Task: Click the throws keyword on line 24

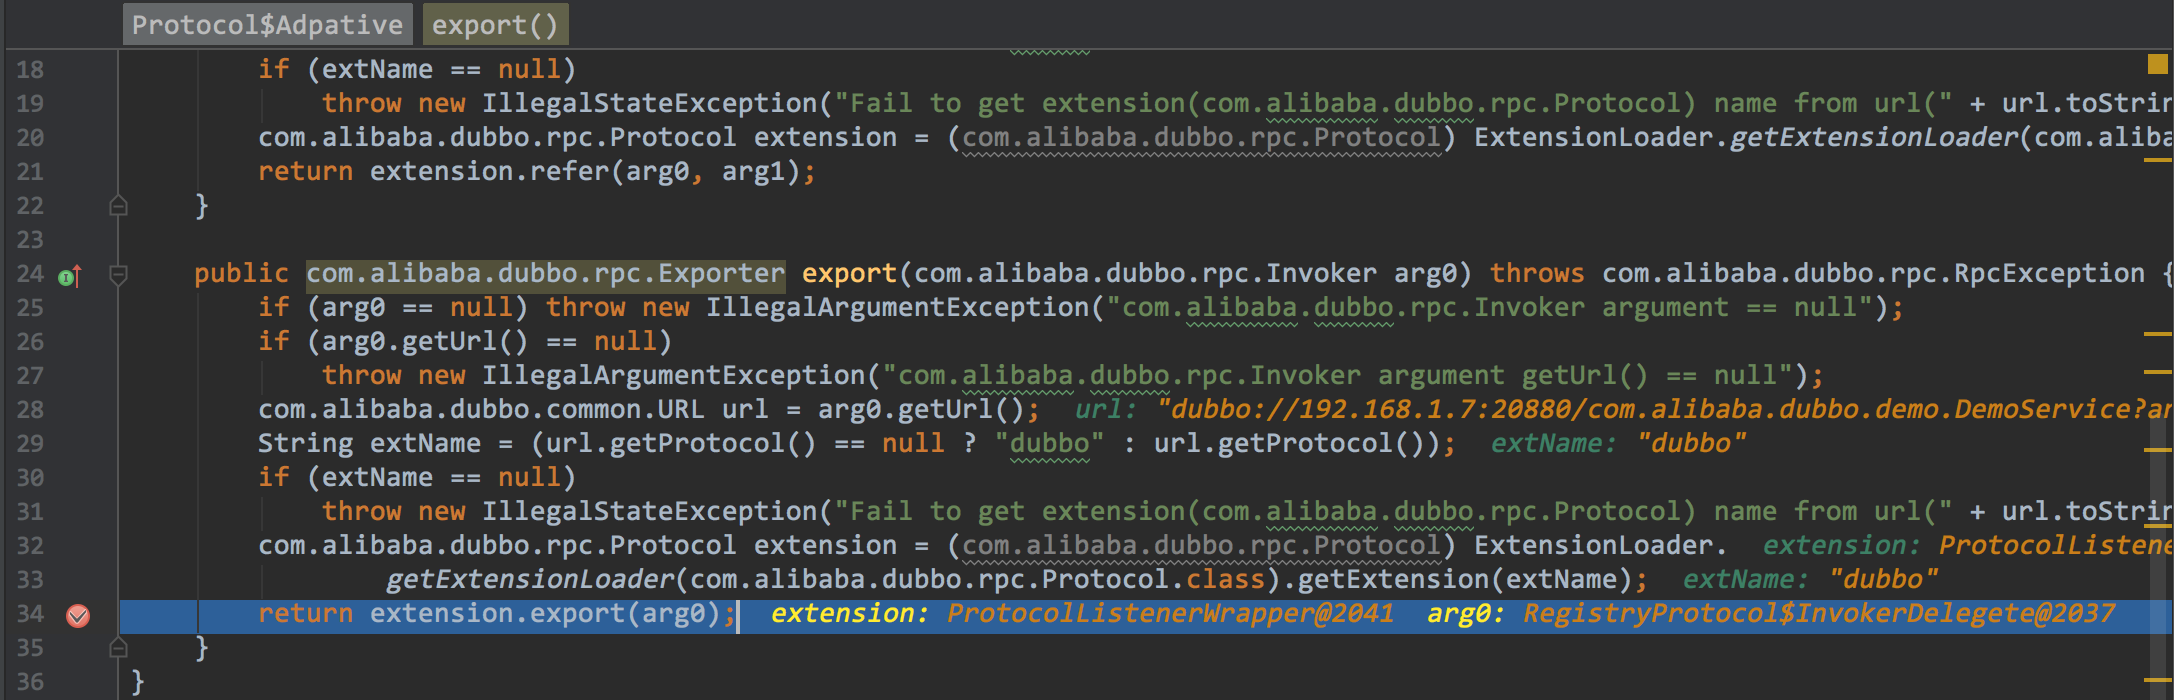Action: [1537, 274]
